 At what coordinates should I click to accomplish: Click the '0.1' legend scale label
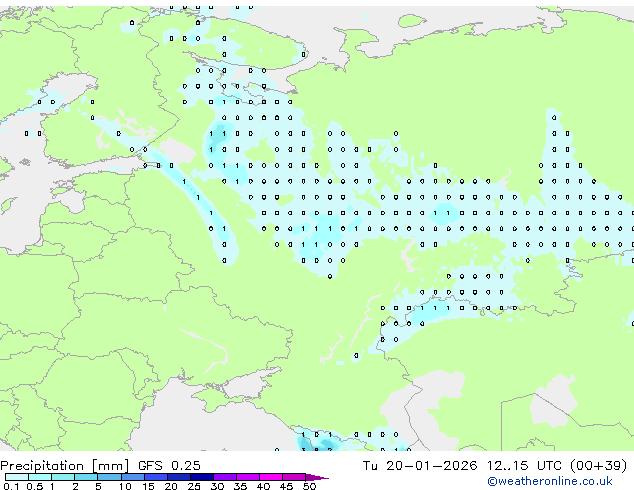[11, 486]
